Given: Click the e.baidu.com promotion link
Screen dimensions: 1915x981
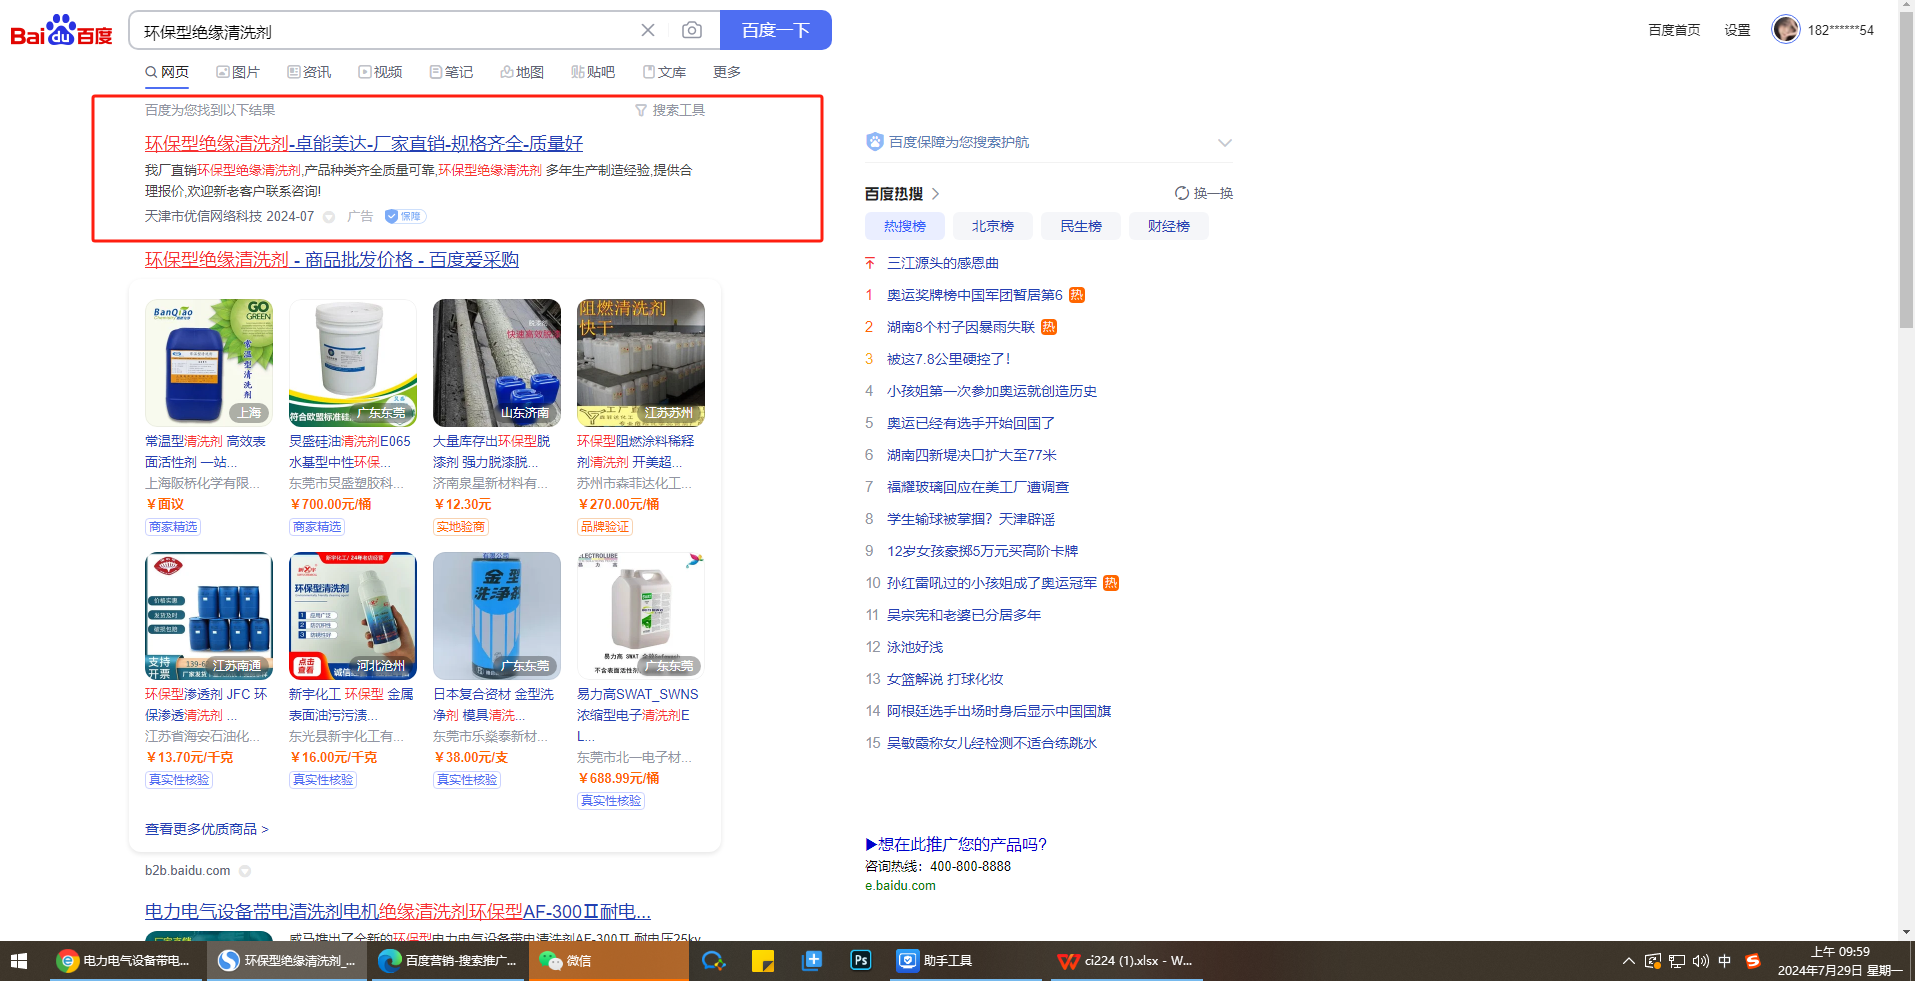Looking at the screenshot, I should click(x=900, y=885).
